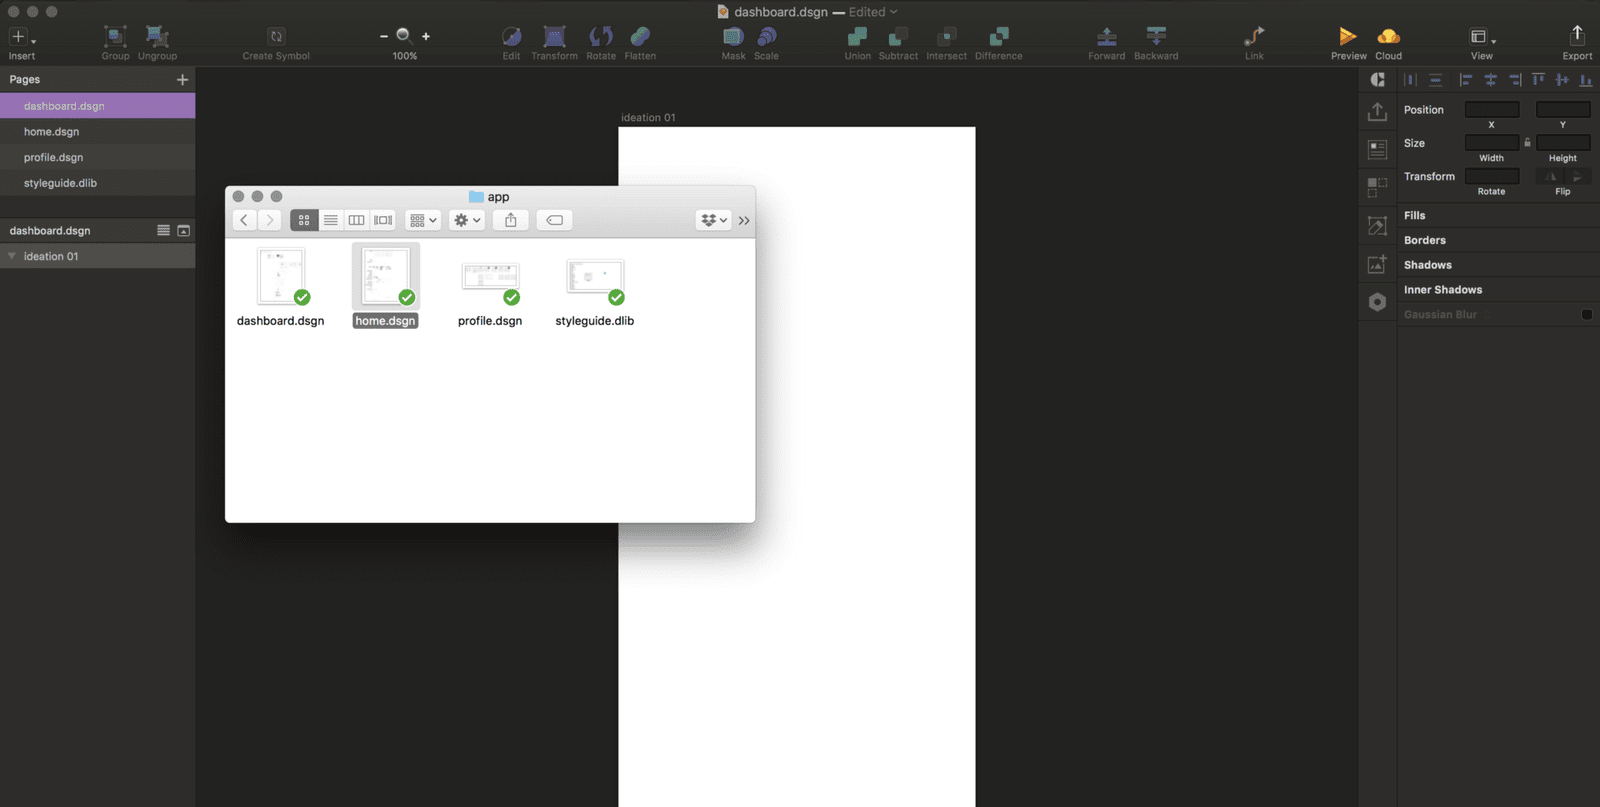Click the Group toolbar icon
The image size is (1600, 807).
[x=115, y=37]
